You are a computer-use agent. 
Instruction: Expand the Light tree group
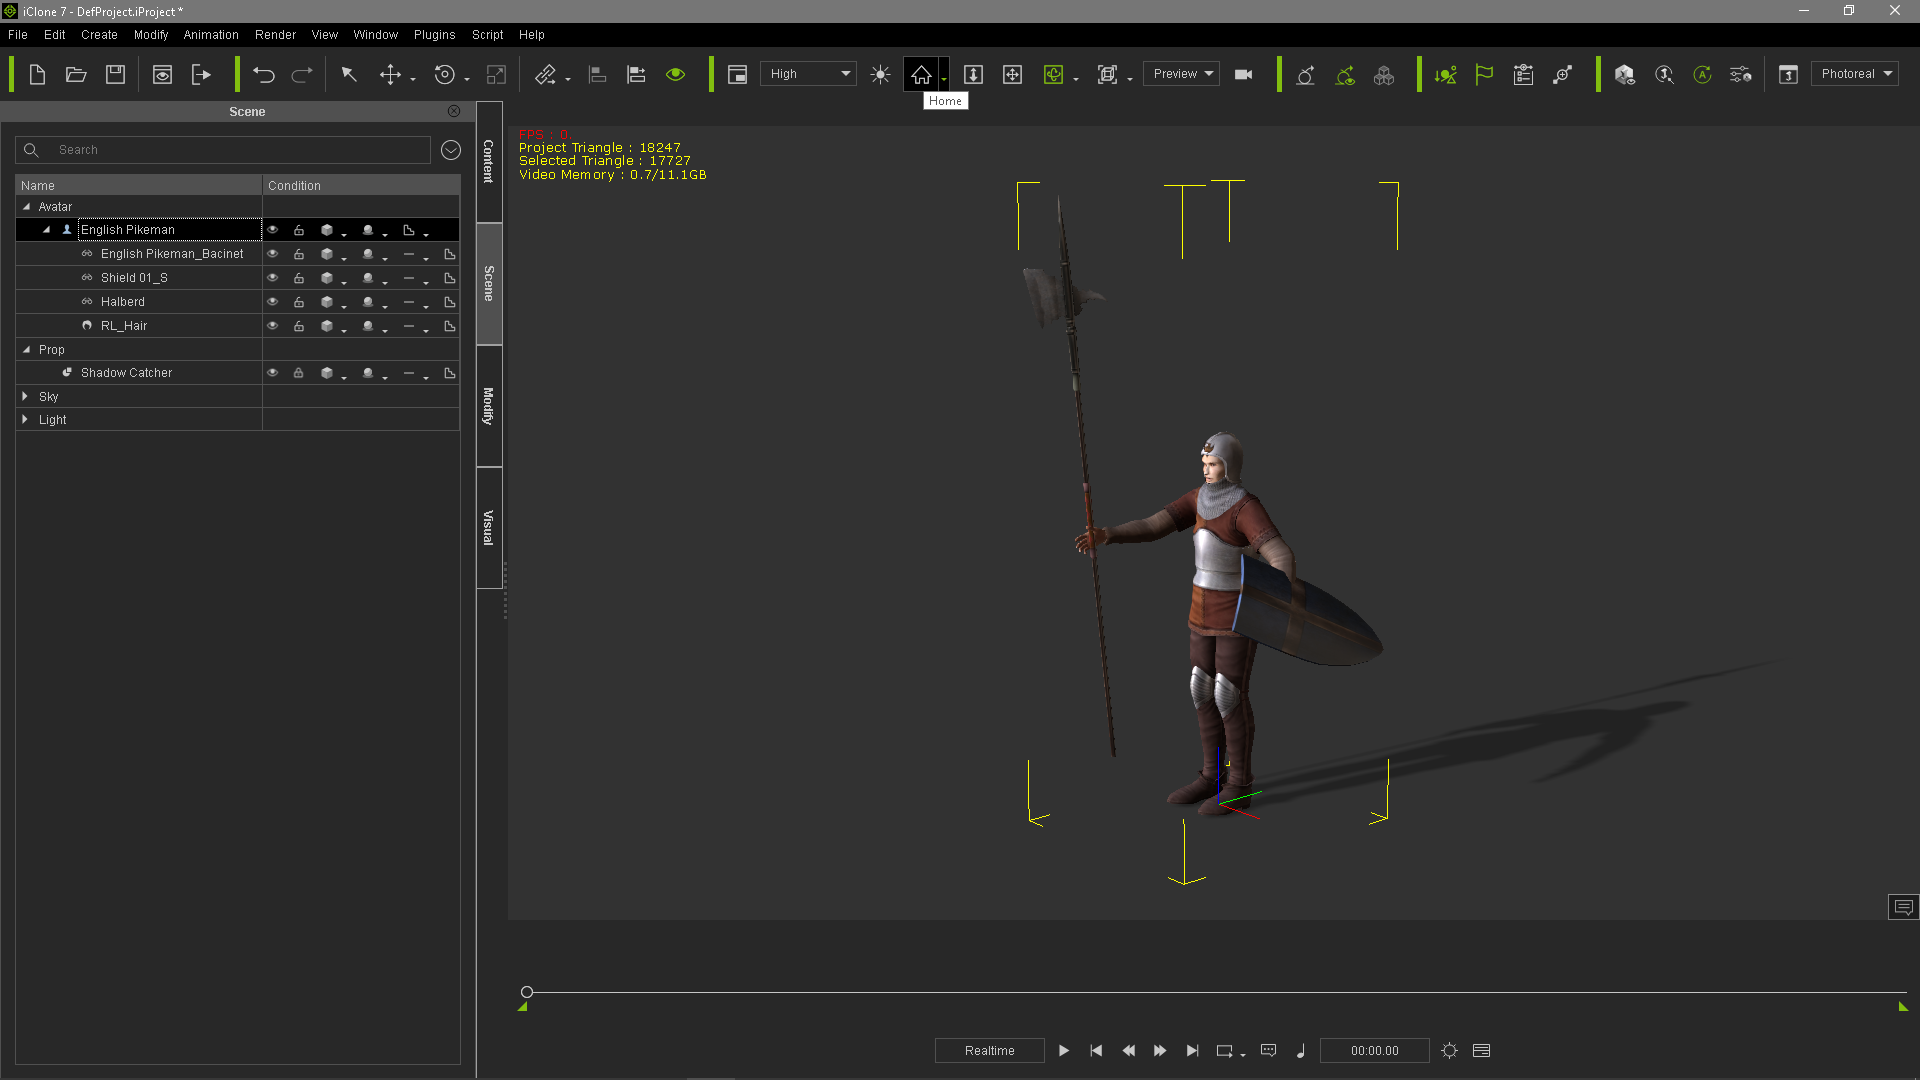(x=25, y=420)
